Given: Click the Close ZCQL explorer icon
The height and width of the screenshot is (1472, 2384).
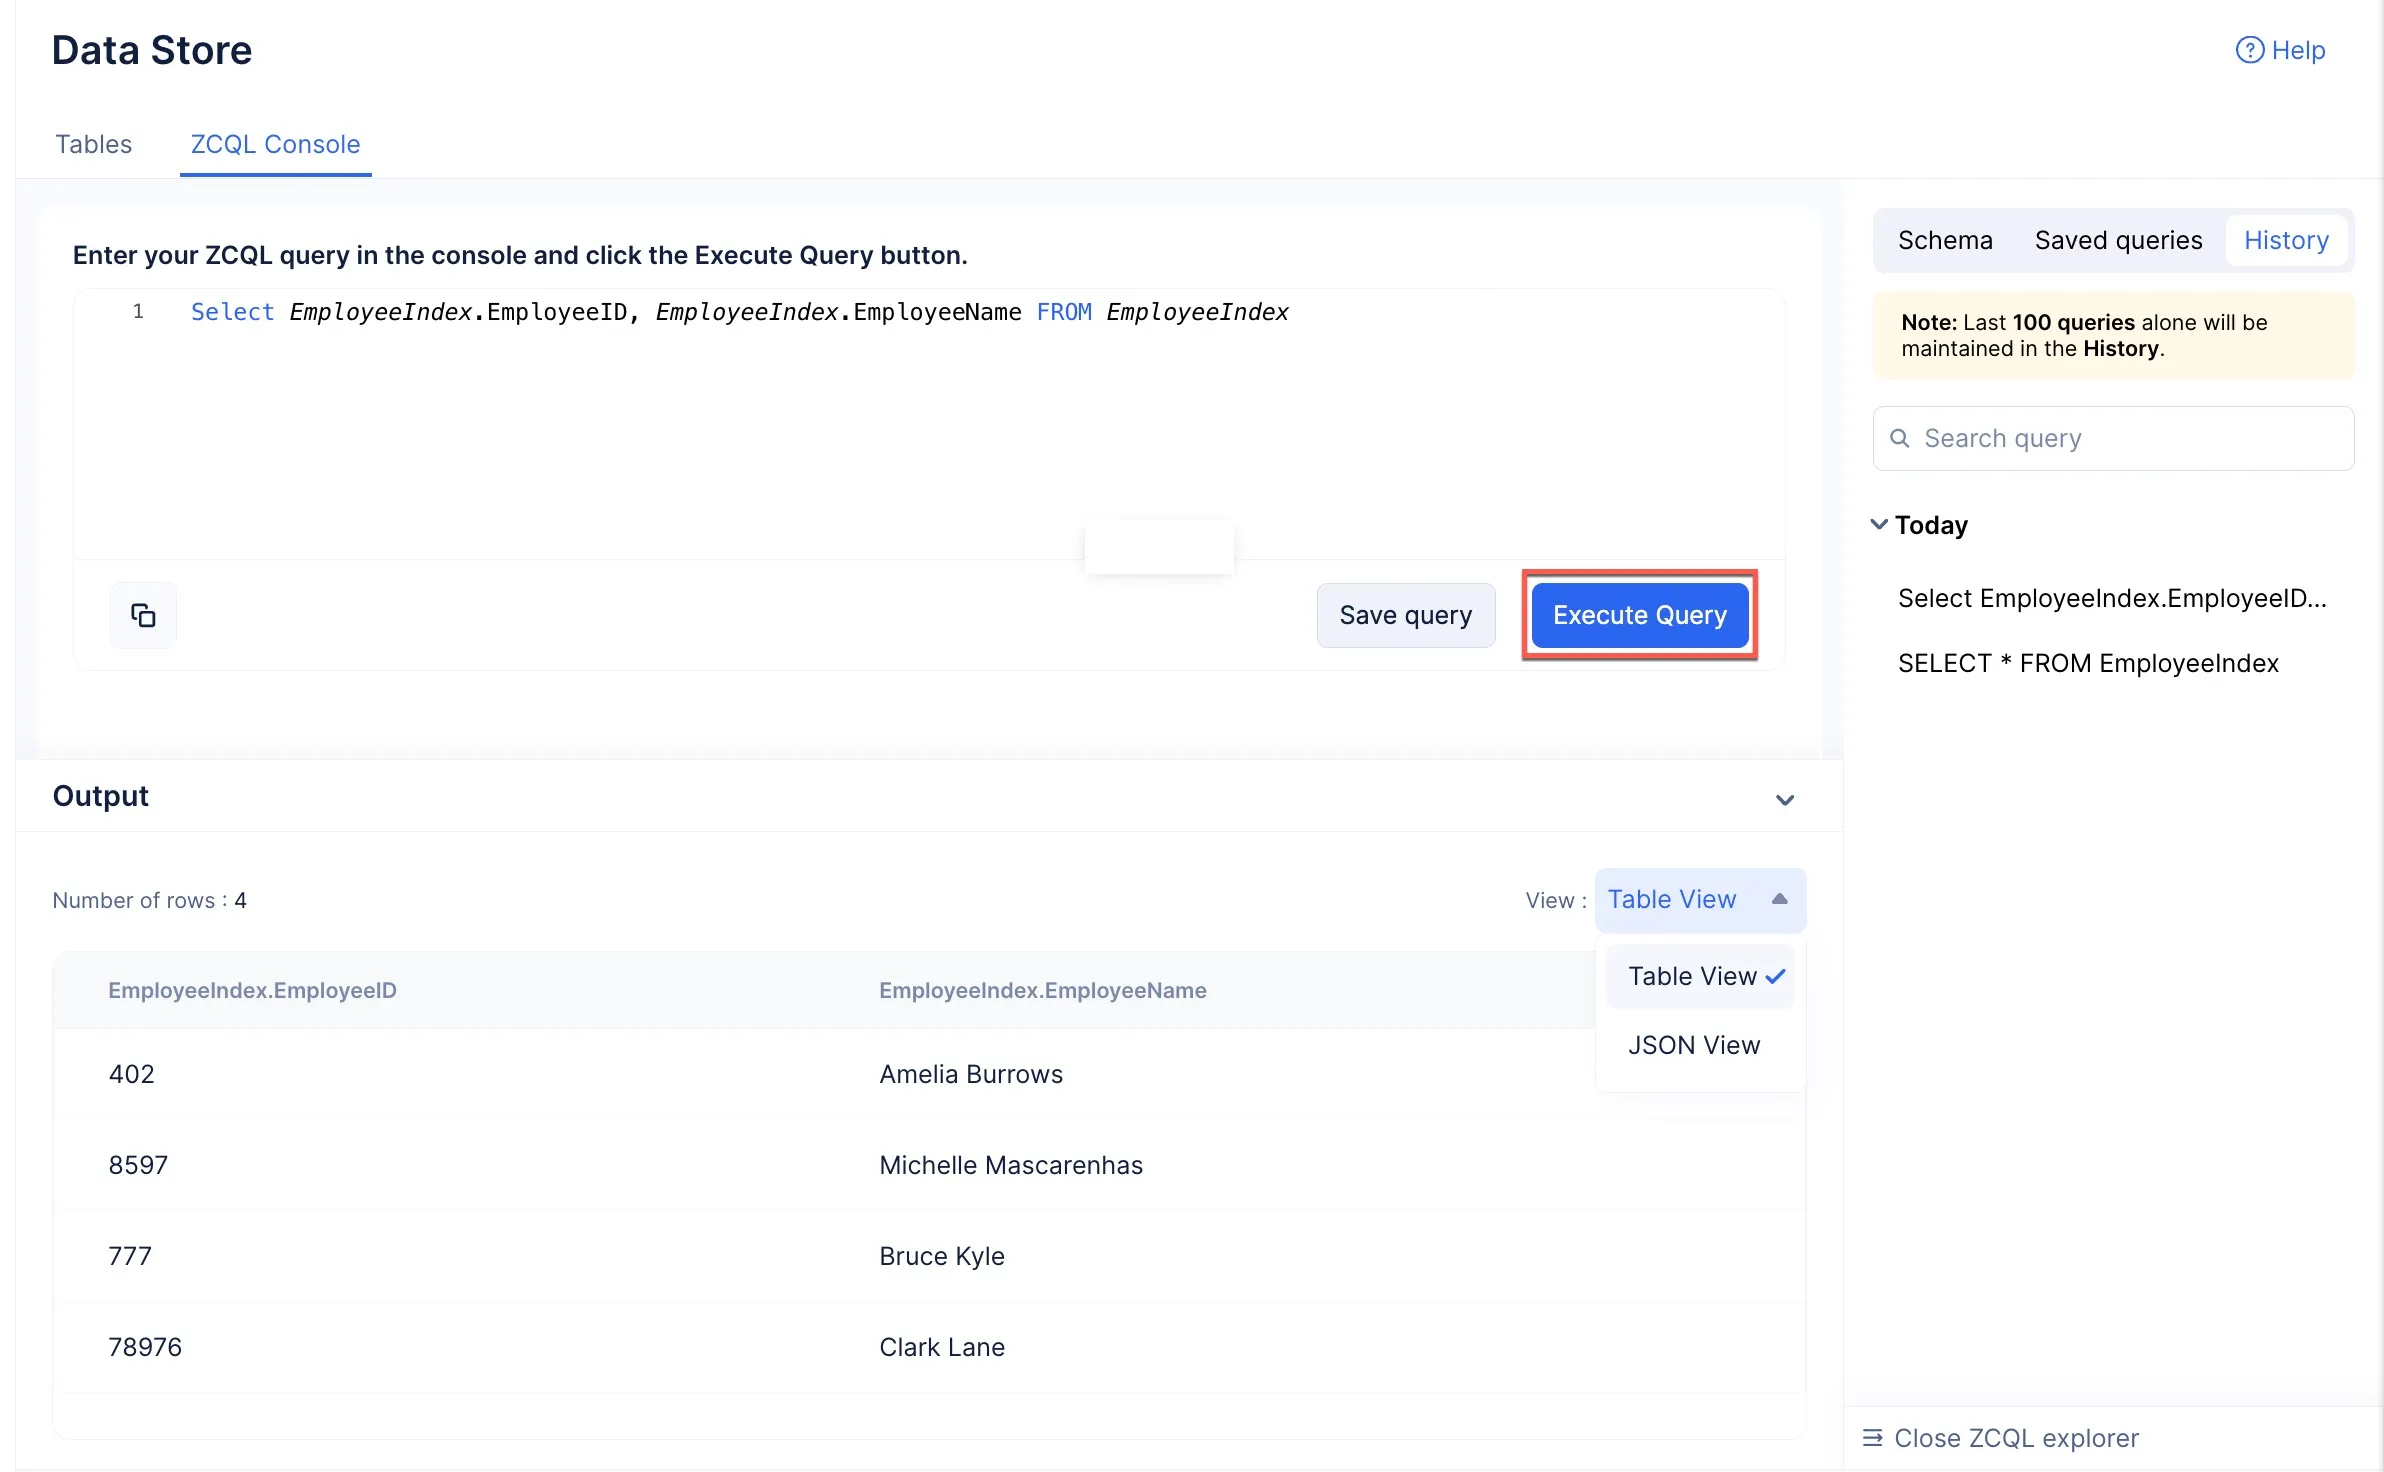Looking at the screenshot, I should (1872, 1438).
